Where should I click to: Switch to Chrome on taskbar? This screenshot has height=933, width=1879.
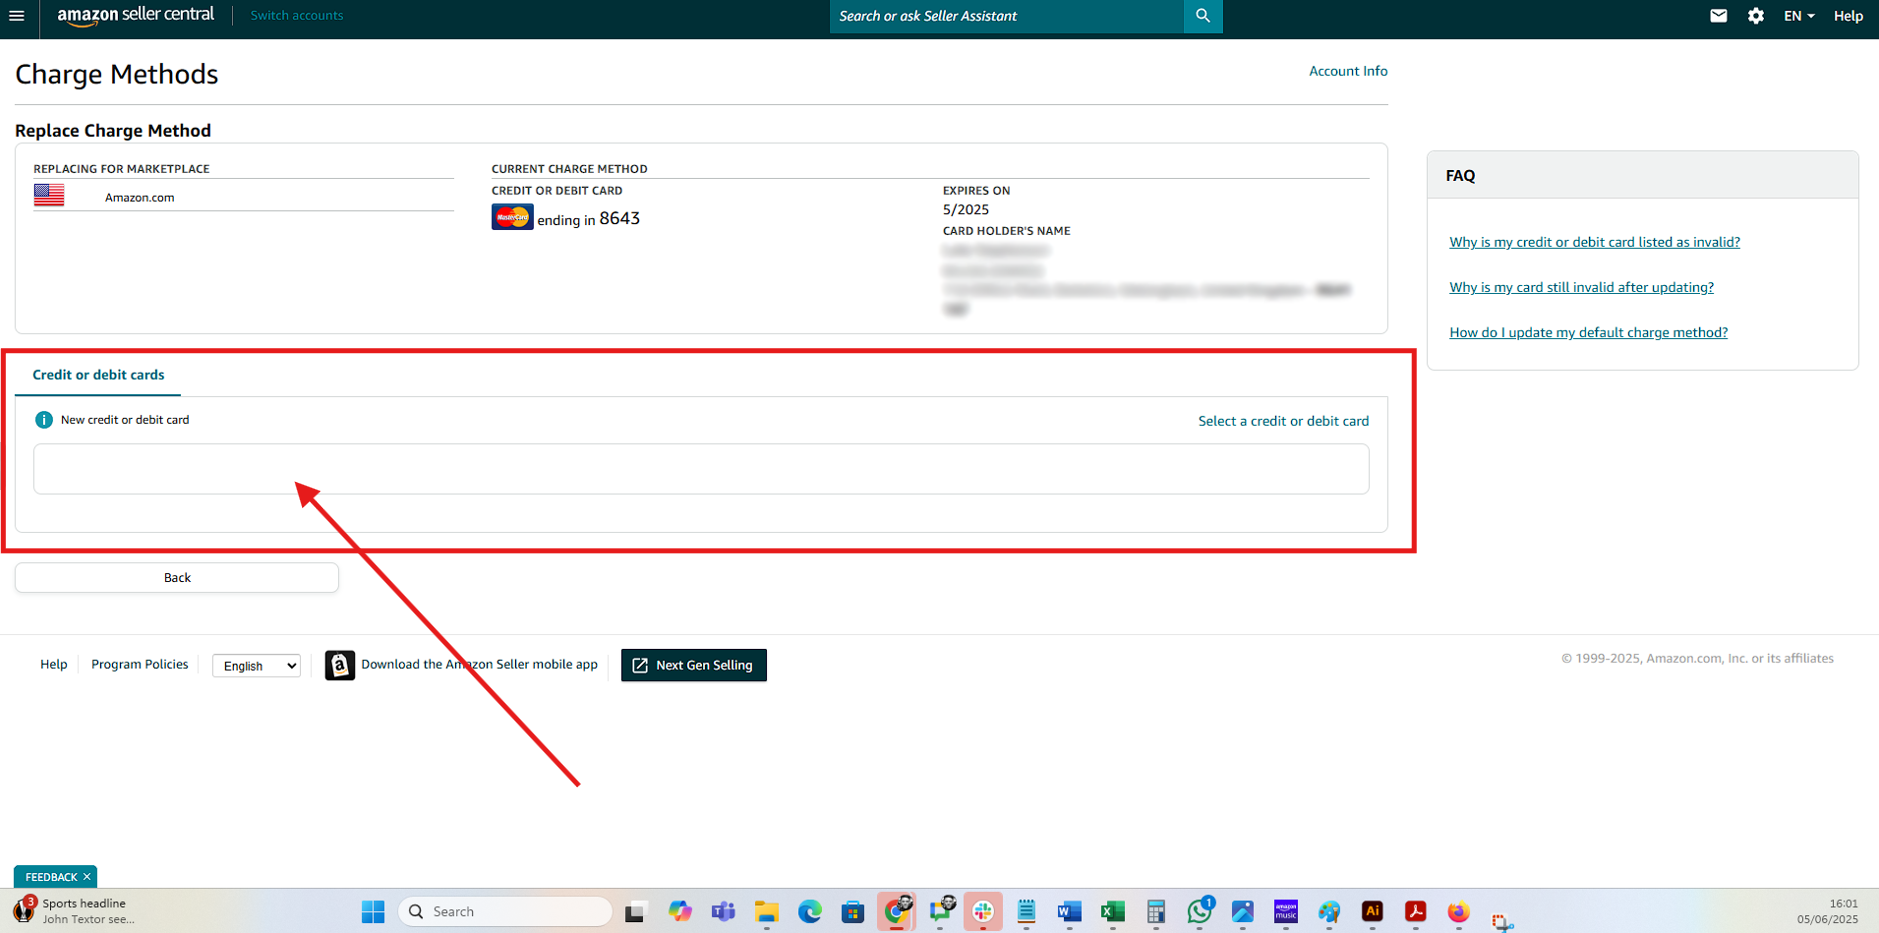click(x=897, y=911)
